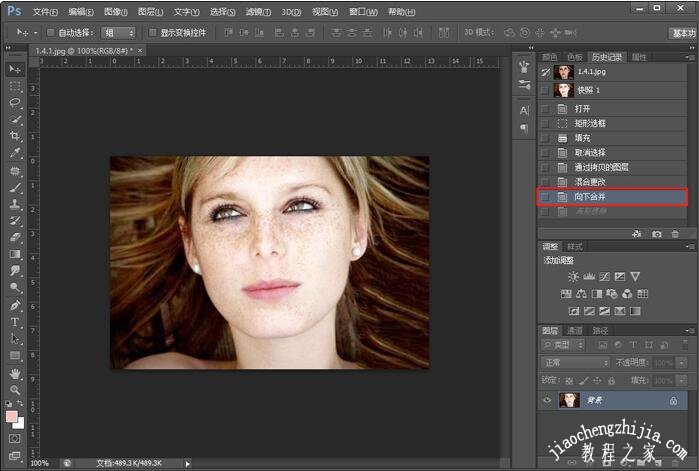
Task: Select the 快照 1 snapshot thumbnail
Action: pos(566,89)
